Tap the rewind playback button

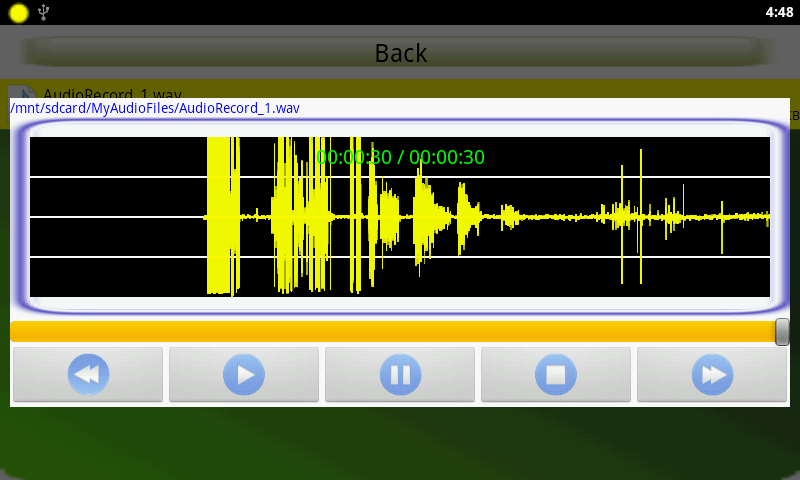[88, 374]
